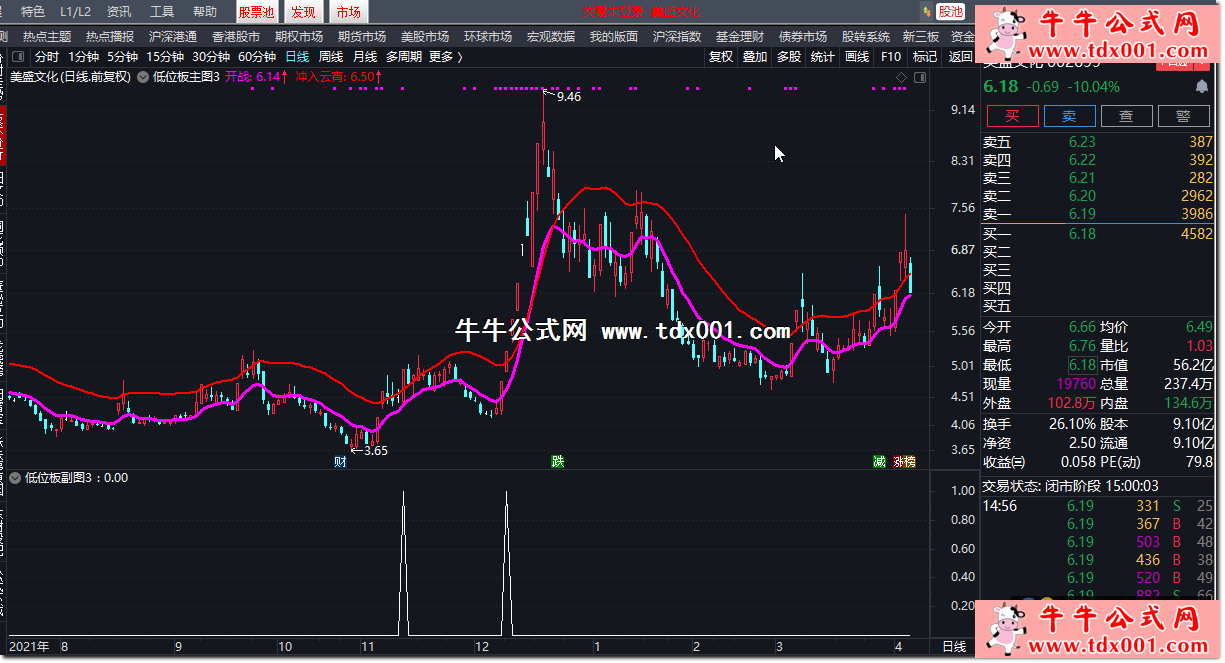Expand the 低位板主图3 indicator dropdown
Screen dimensions: 1225x663
[x=143, y=76]
